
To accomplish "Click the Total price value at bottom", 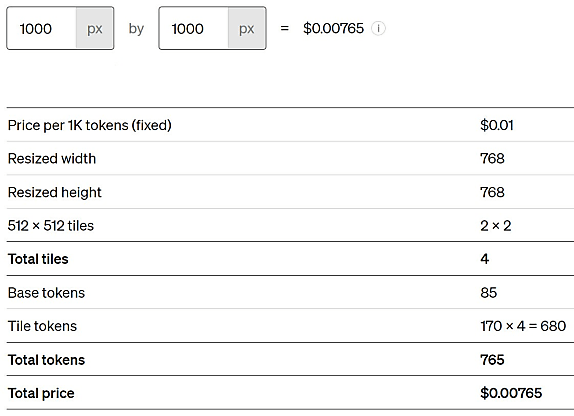I will point(511,393).
